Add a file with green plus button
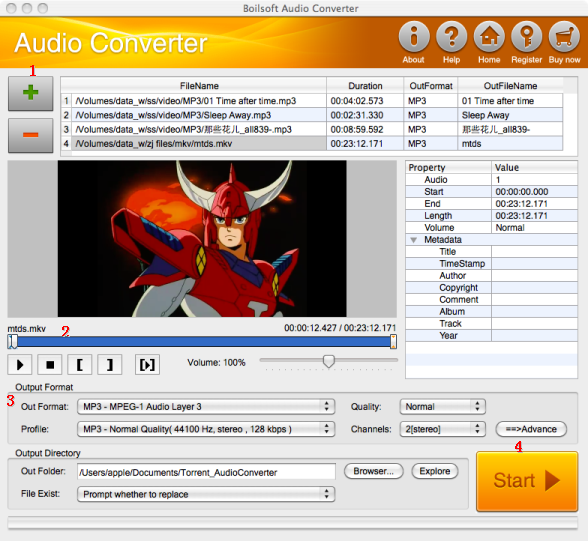Viewport: 588px width, 541px height. click(x=30, y=93)
